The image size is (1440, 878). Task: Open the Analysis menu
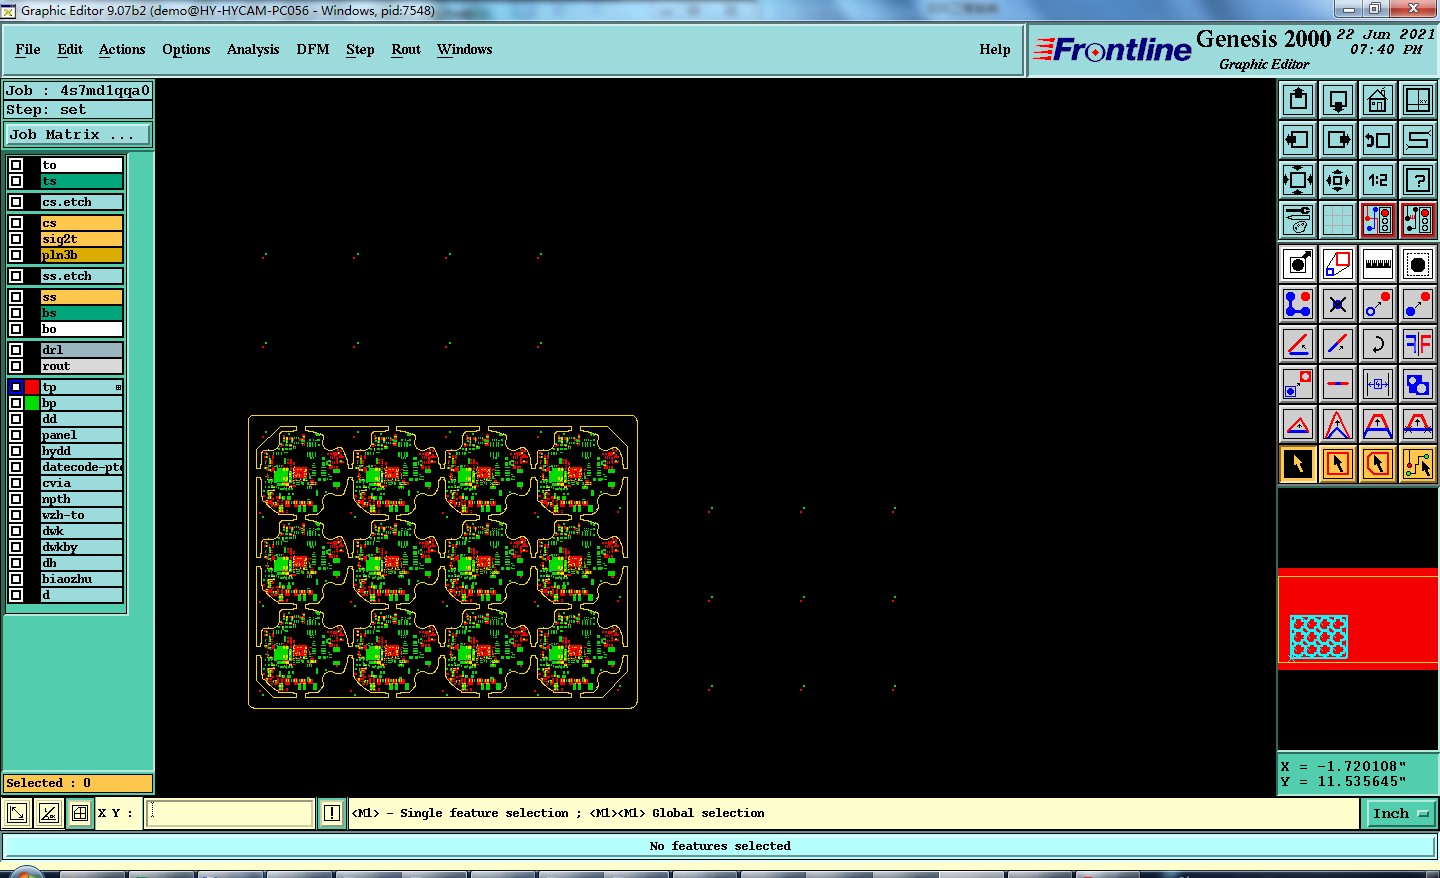[253, 49]
